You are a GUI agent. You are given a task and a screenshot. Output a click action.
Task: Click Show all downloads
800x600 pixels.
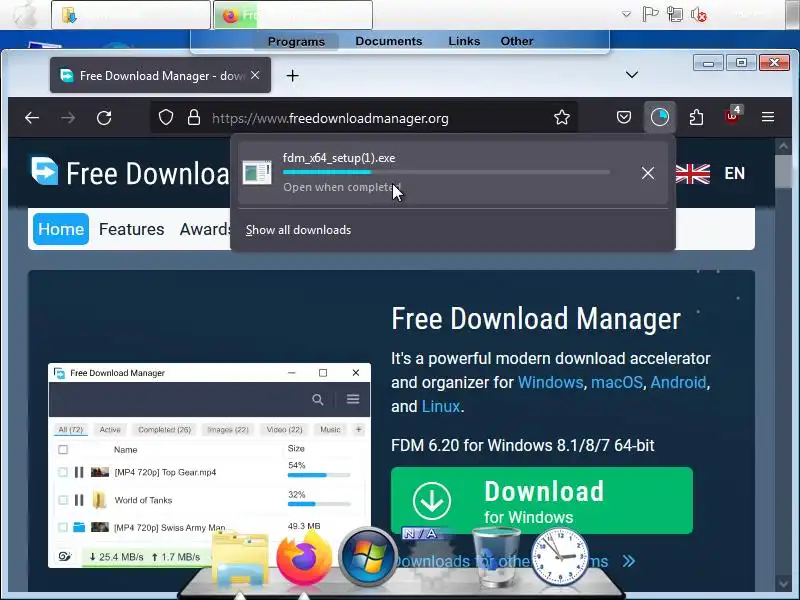[x=298, y=230]
